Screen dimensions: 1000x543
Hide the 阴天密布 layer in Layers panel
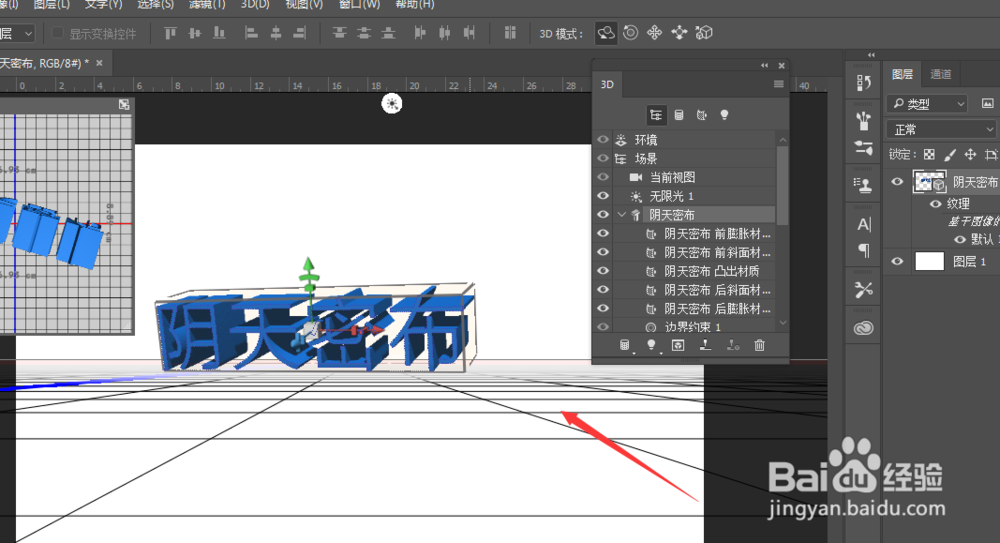click(897, 182)
